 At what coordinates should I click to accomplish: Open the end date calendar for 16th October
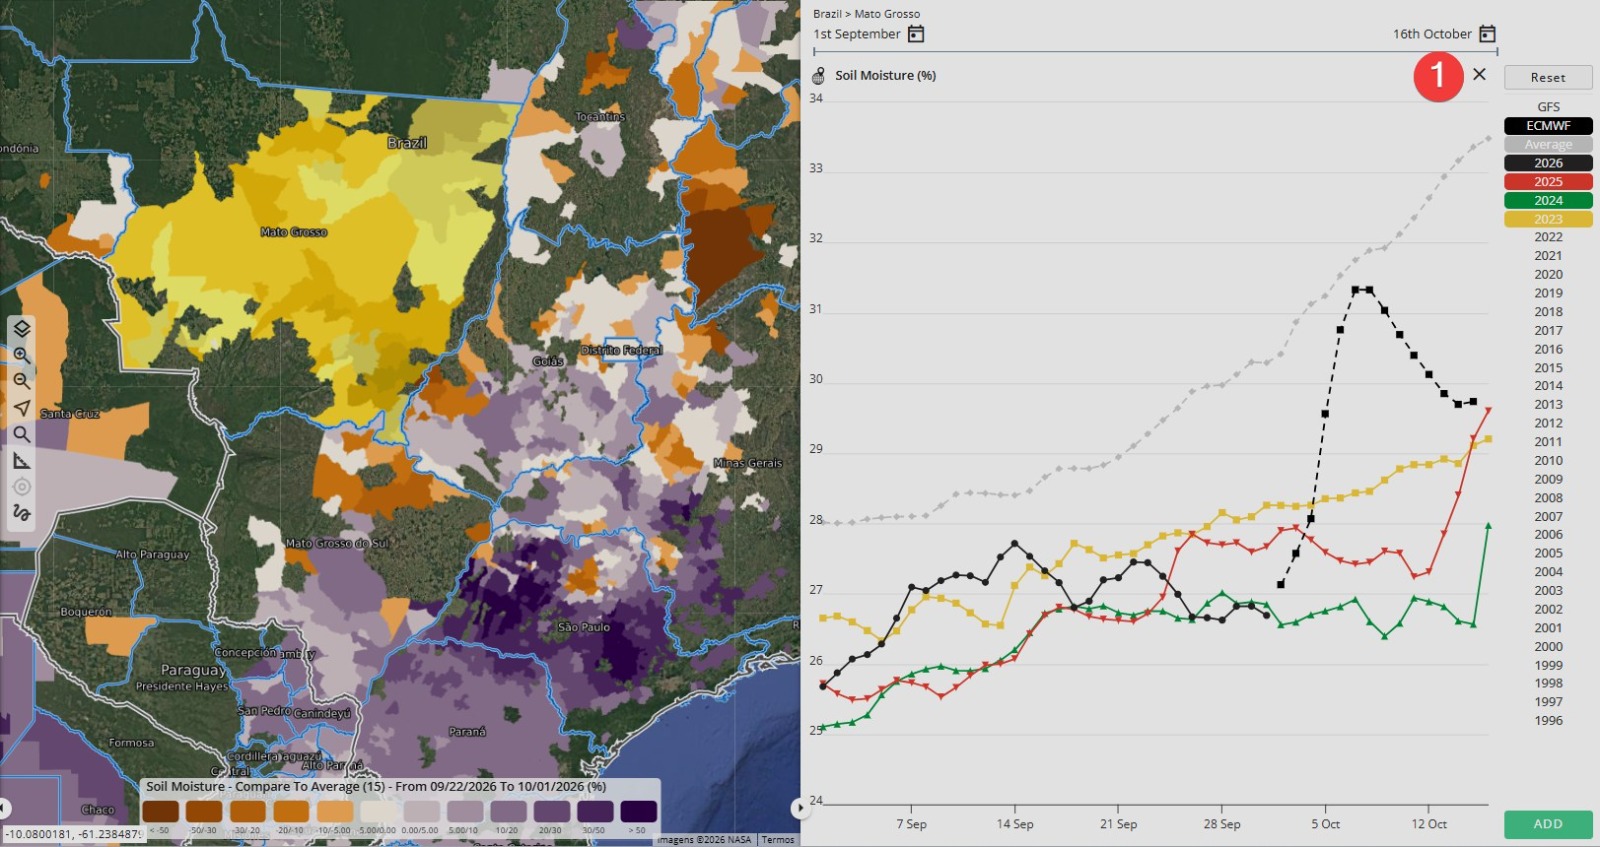click(x=1487, y=34)
